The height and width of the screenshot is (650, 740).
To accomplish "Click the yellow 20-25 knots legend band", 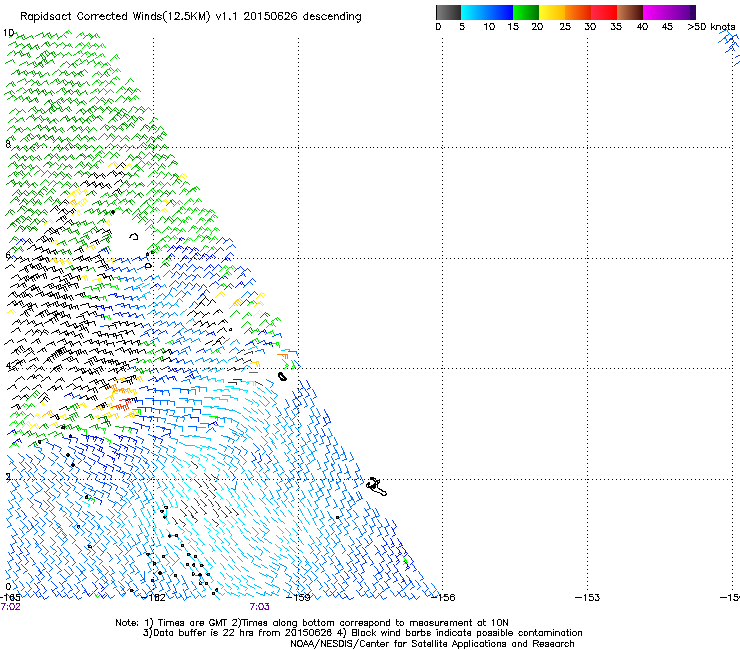I will click(552, 12).
